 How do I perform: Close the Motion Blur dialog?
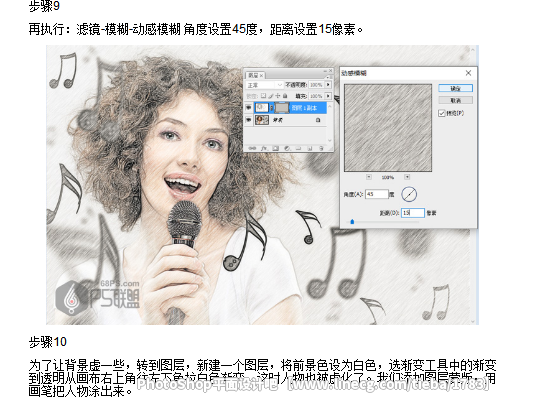click(468, 73)
